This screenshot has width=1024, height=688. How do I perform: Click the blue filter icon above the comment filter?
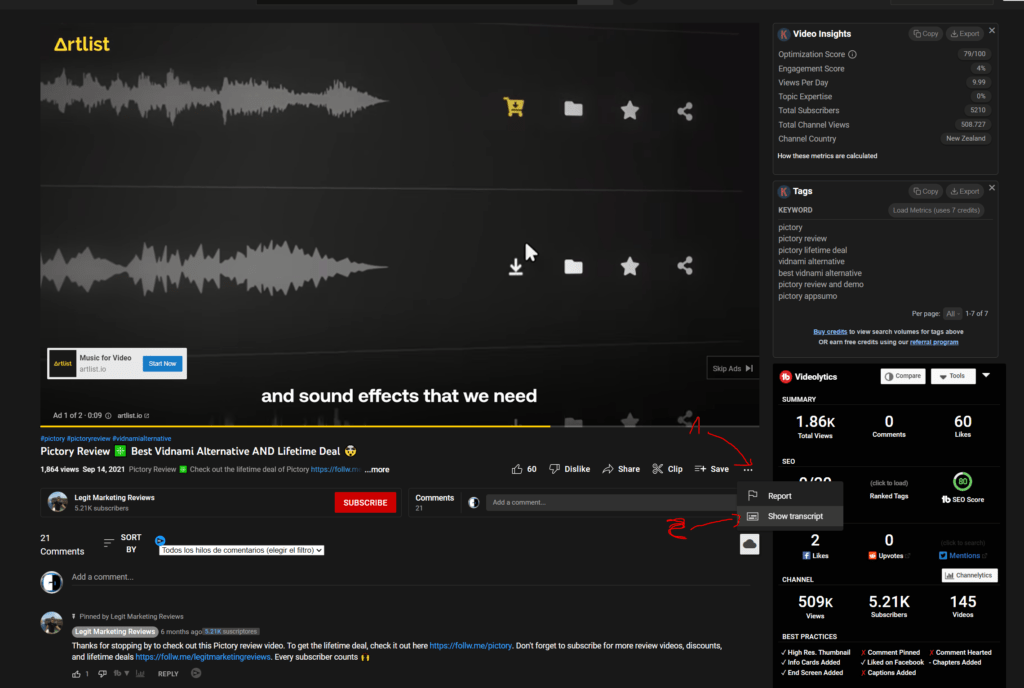pos(160,540)
